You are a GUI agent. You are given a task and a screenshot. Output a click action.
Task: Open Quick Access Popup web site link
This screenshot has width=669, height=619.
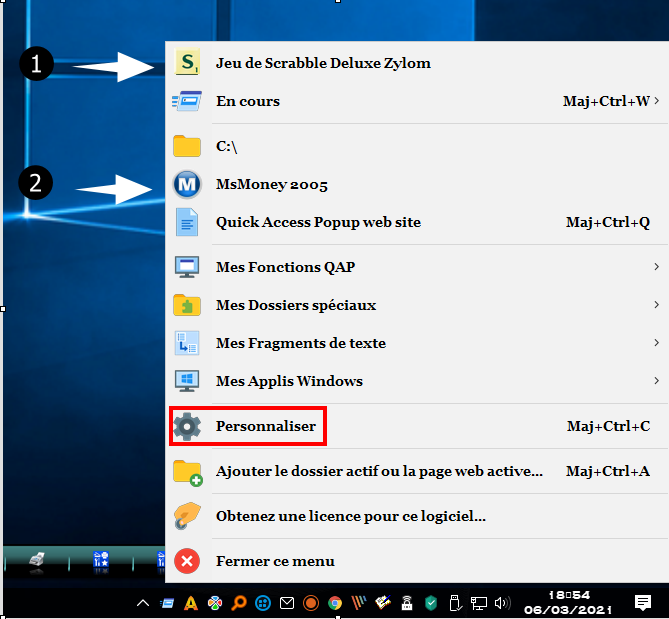click(x=318, y=223)
